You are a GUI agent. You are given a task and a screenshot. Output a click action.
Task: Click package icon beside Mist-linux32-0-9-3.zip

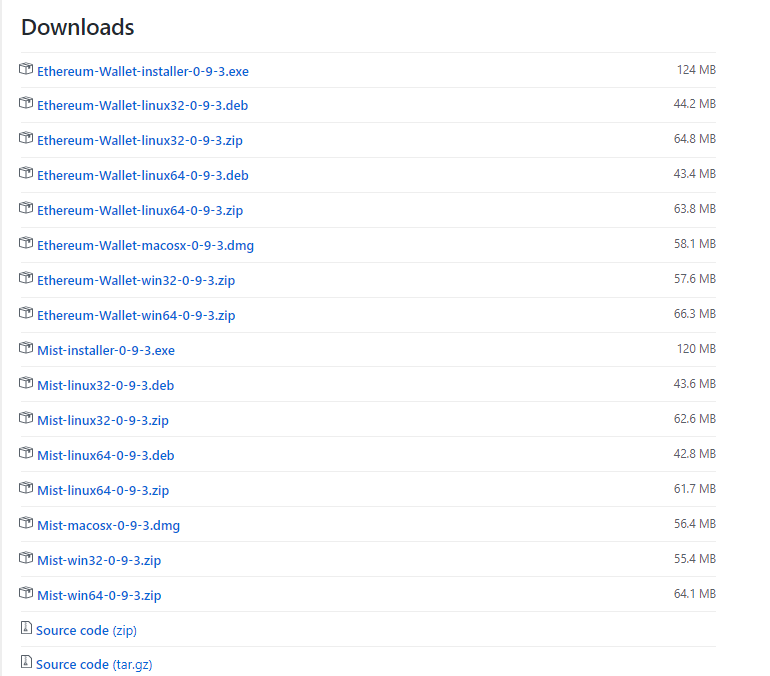point(26,418)
